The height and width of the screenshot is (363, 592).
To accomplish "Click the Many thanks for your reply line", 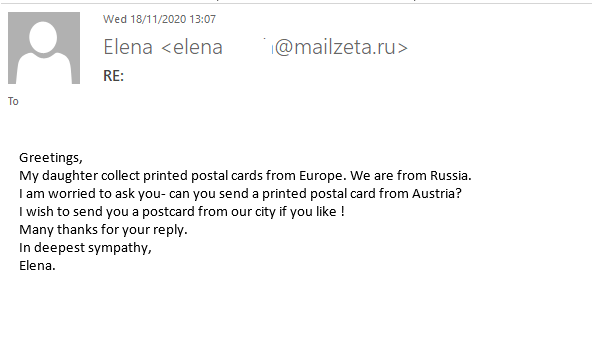I will (x=103, y=230).
